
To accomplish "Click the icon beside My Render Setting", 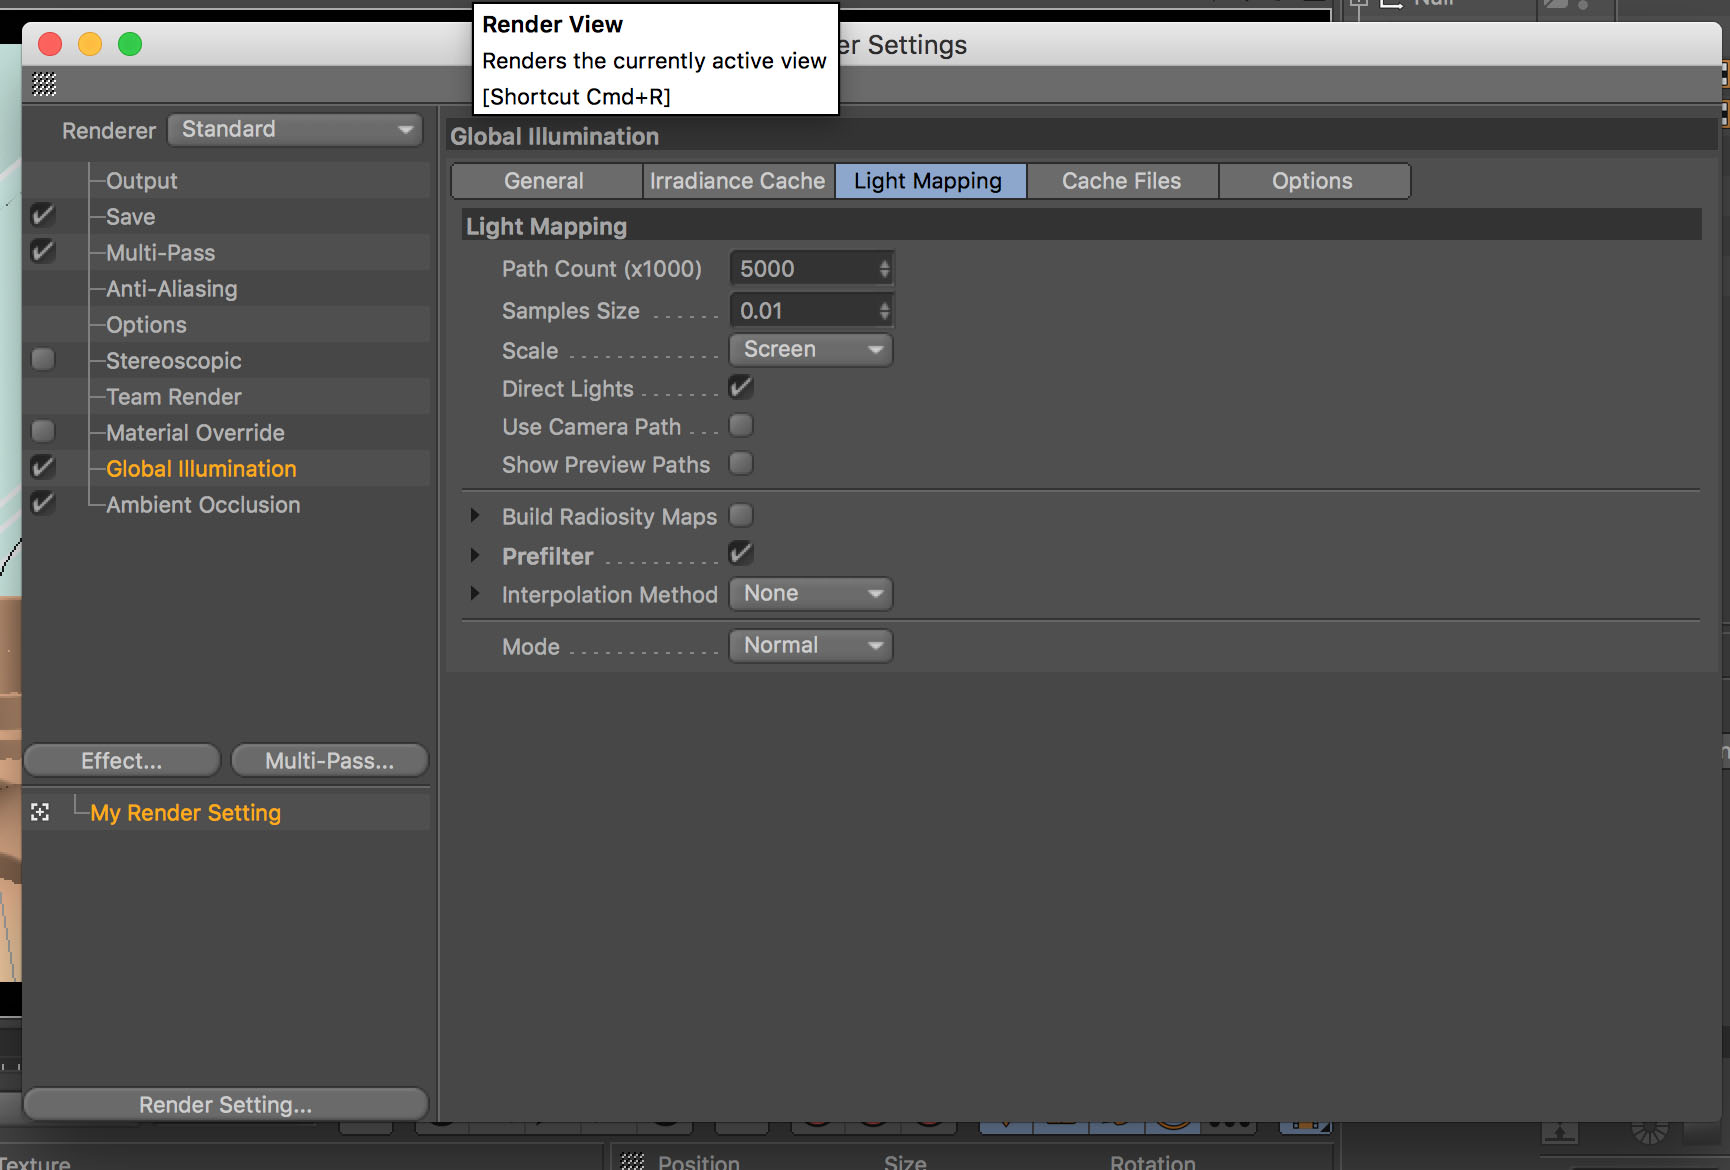I will (x=40, y=812).
